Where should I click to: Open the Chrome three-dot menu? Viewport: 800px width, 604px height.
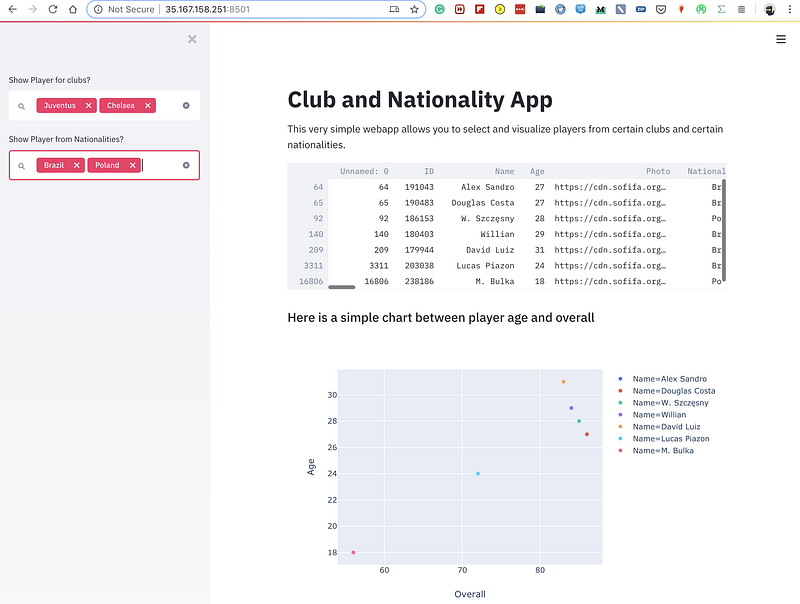click(x=789, y=9)
